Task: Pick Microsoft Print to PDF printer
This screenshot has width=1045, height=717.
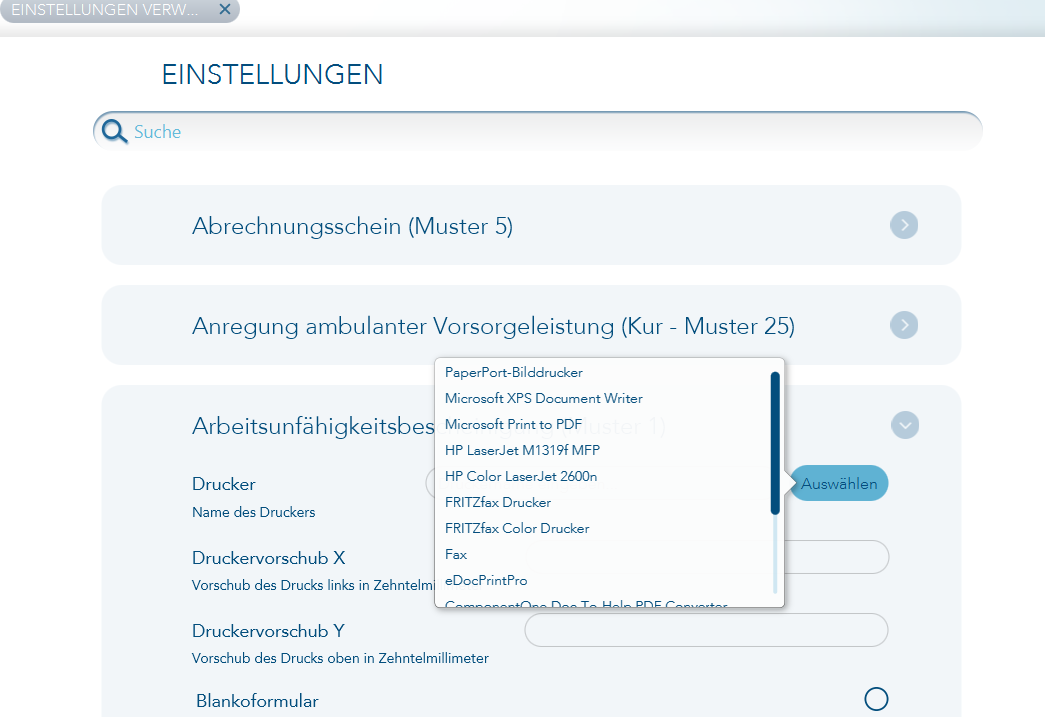Action: [x=513, y=424]
